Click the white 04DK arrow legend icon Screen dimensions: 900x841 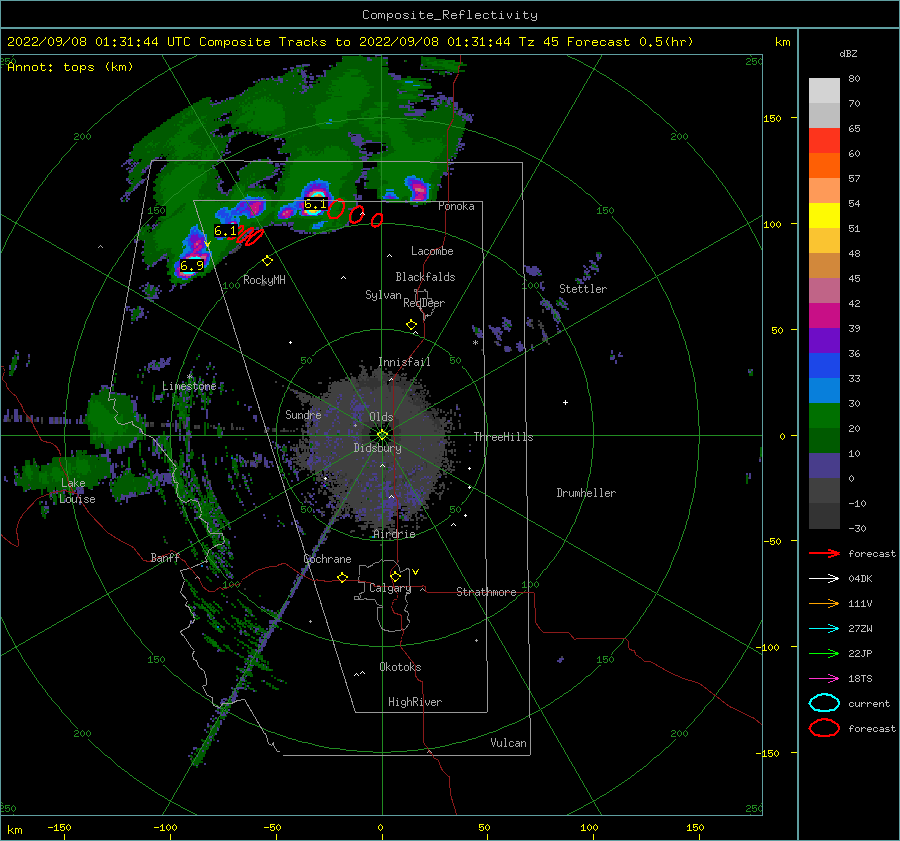tap(824, 578)
